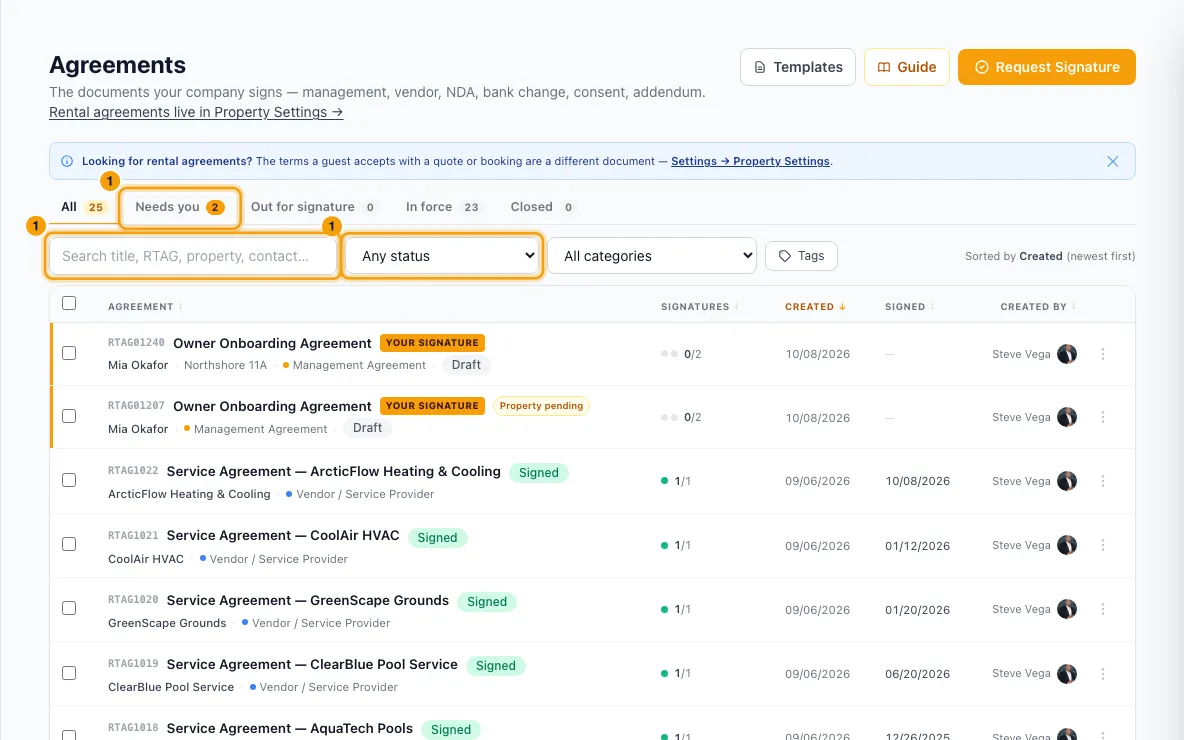
Task: Click signed date 06/20/2026
Action: point(917,674)
